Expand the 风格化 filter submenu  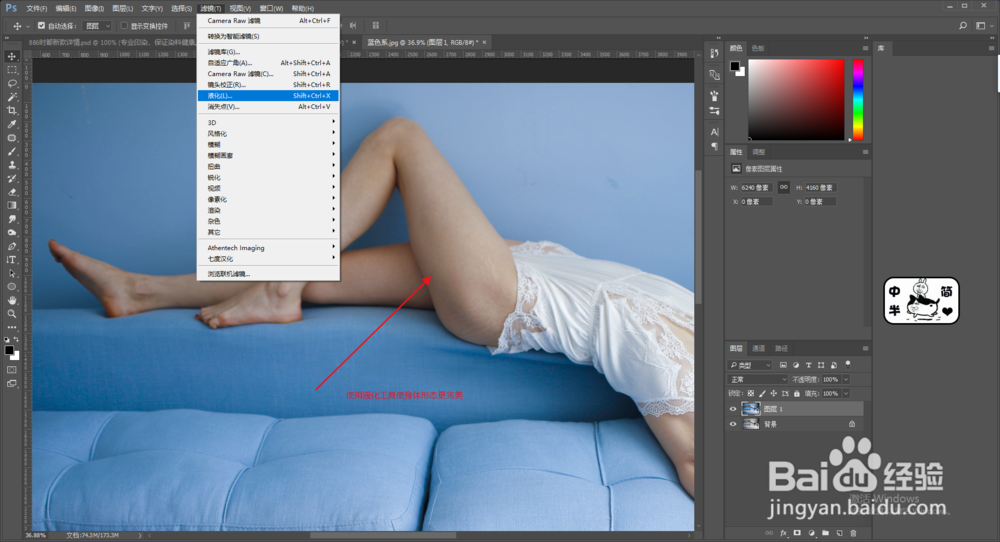tap(268, 133)
